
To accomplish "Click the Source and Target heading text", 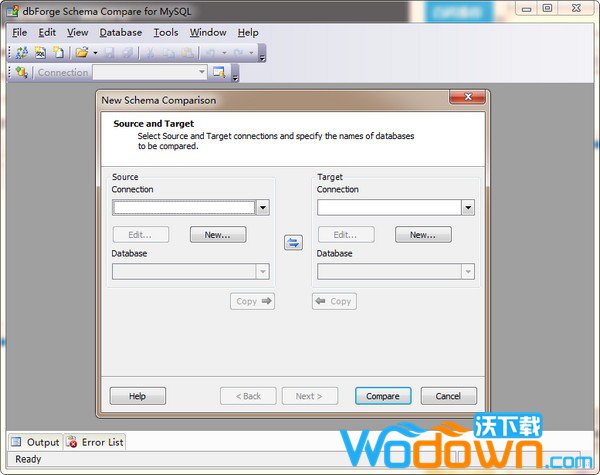I will [x=153, y=124].
